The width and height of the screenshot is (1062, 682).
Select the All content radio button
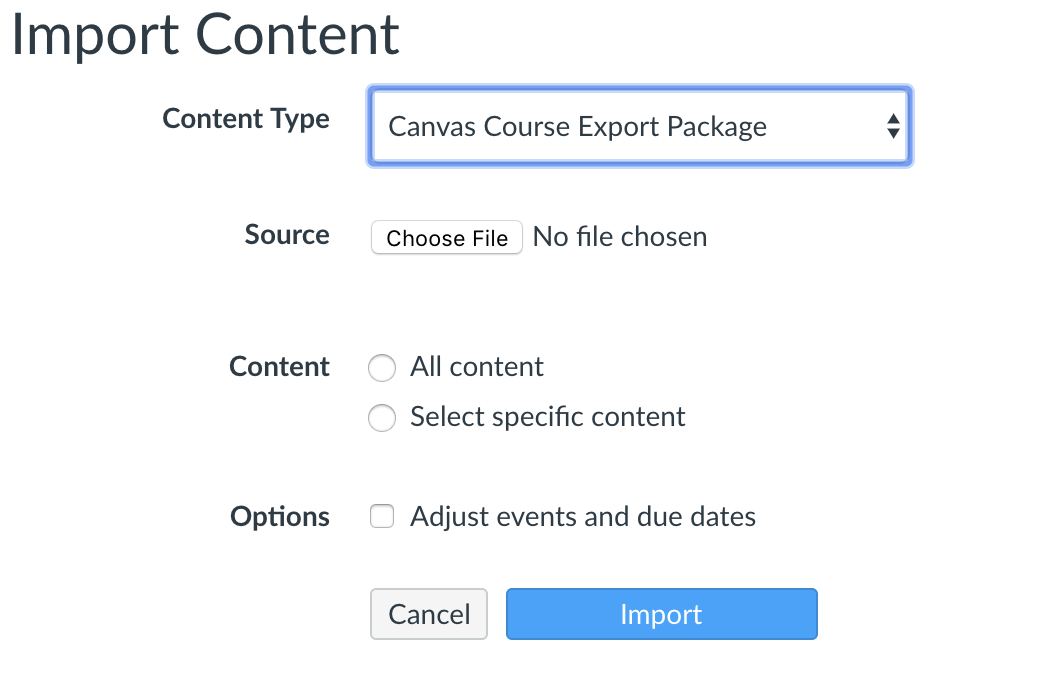(382, 368)
